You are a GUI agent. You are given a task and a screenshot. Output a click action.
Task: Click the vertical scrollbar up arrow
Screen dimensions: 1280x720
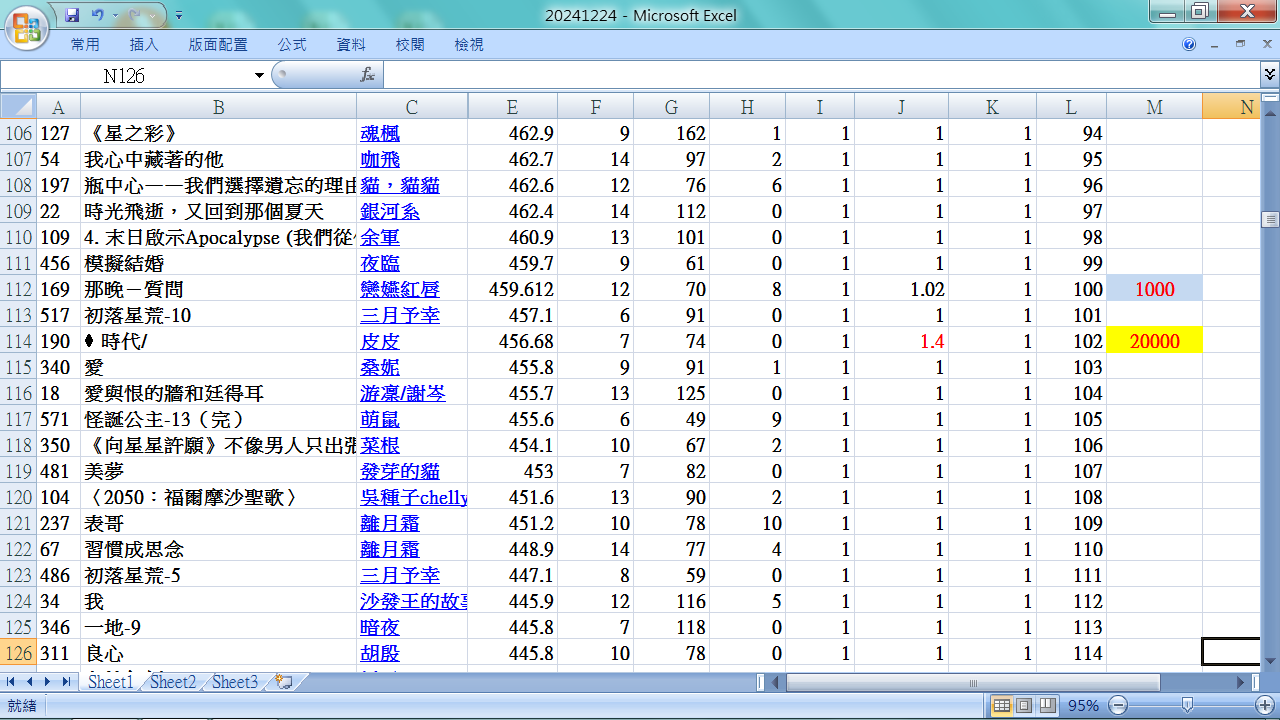point(1270,112)
